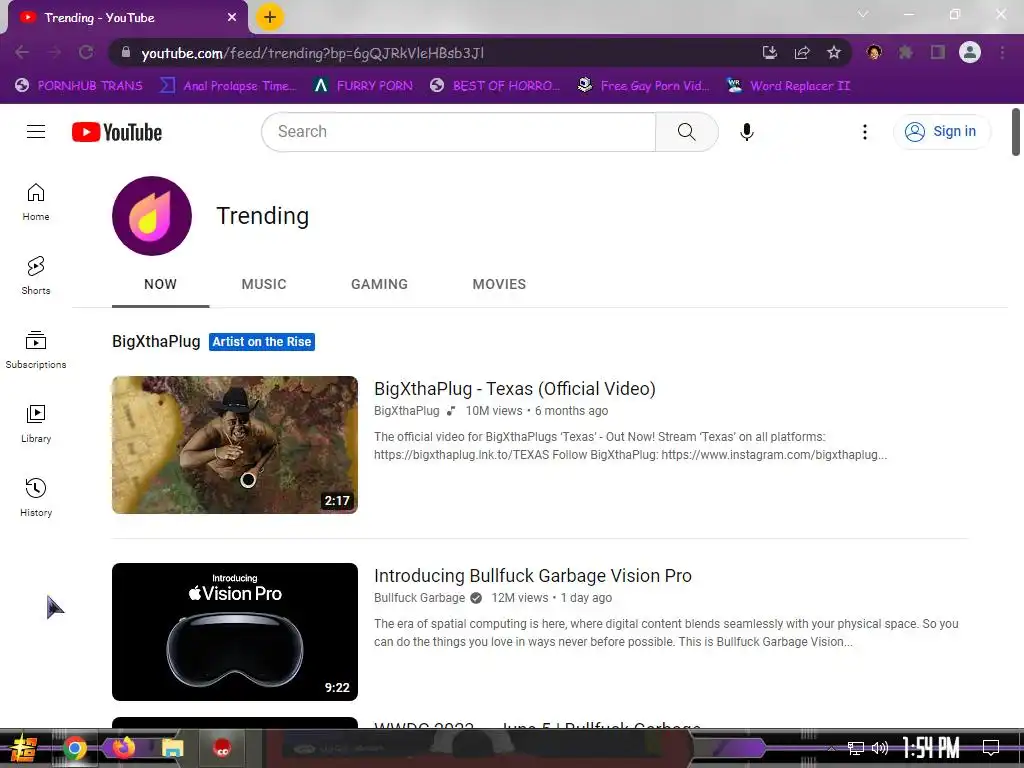
Task: Open the Chrome profile avatar
Action: tap(970, 52)
